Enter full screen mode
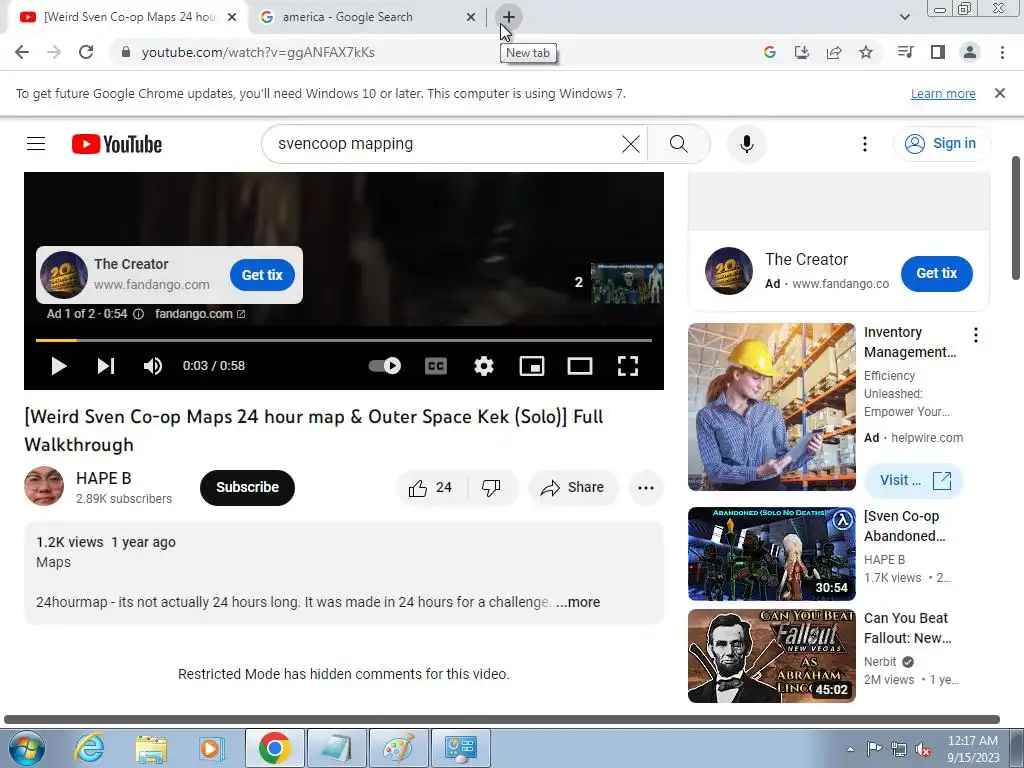This screenshot has width=1024, height=768. [628, 366]
